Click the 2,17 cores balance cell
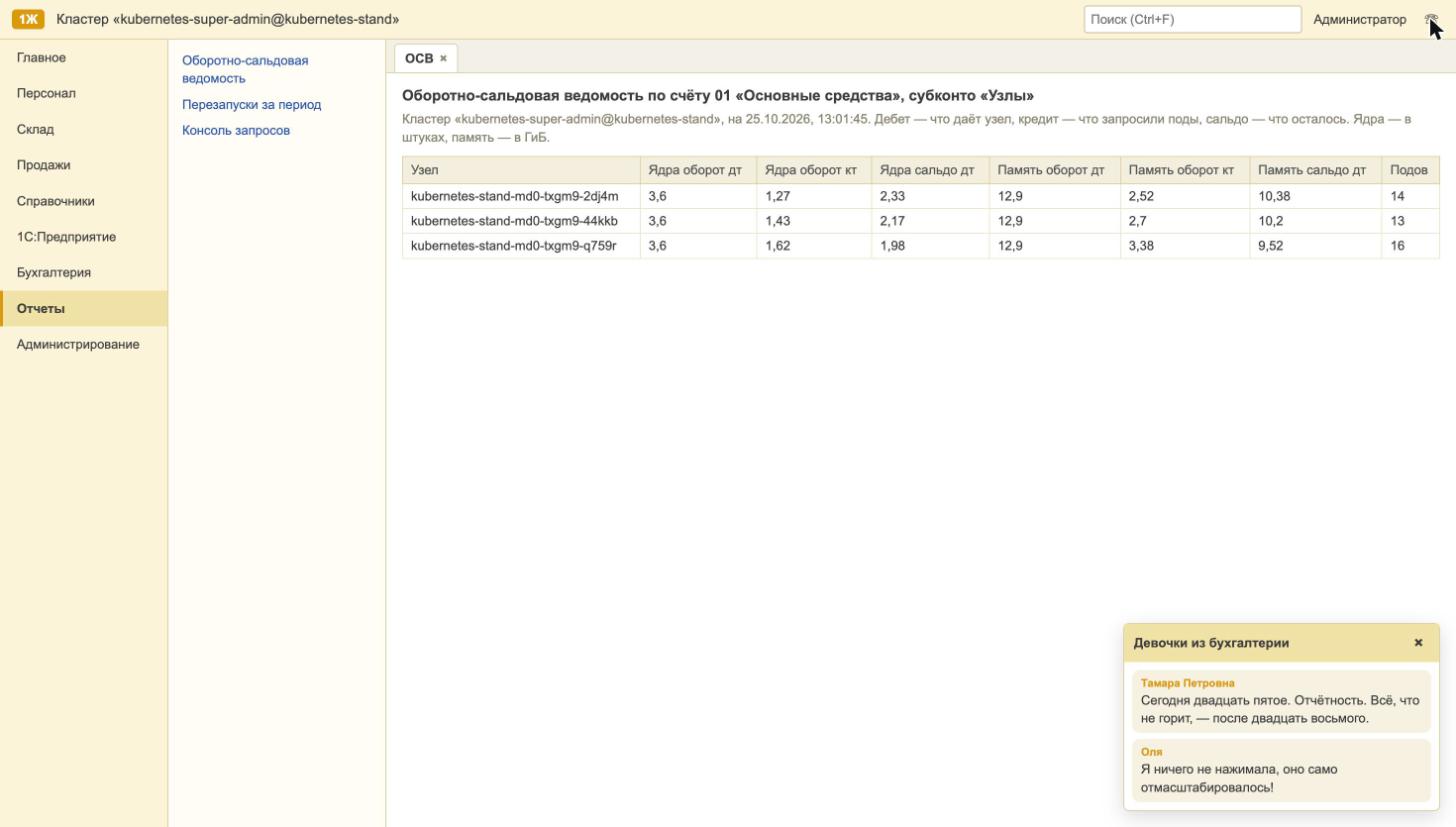Image resolution: width=1456 pixels, height=827 pixels. pyautogui.click(x=930, y=221)
